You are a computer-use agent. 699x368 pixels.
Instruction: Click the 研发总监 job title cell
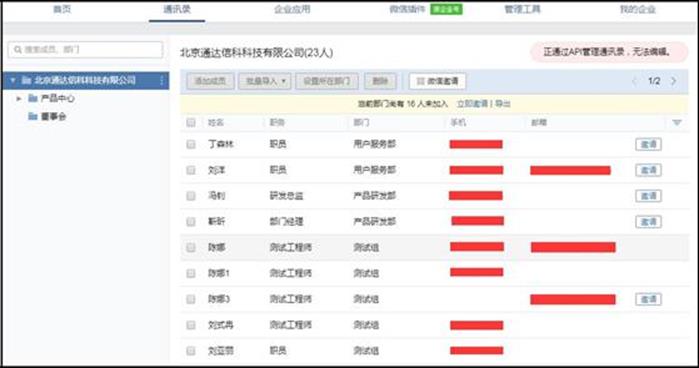click(x=286, y=196)
